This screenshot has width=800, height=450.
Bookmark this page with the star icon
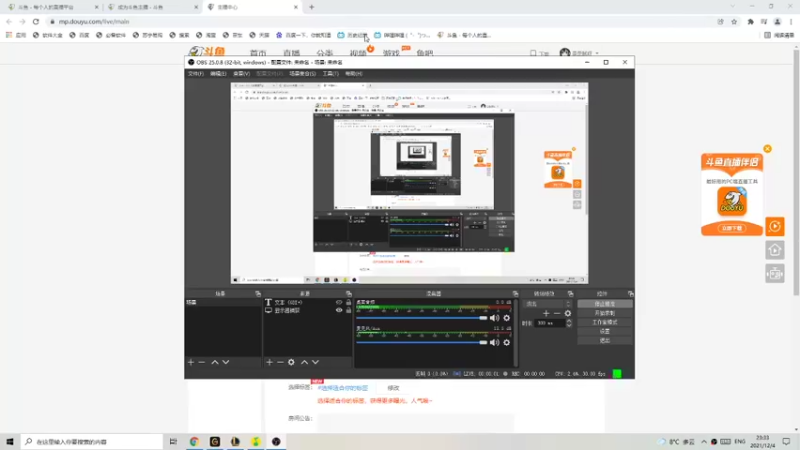point(734,21)
